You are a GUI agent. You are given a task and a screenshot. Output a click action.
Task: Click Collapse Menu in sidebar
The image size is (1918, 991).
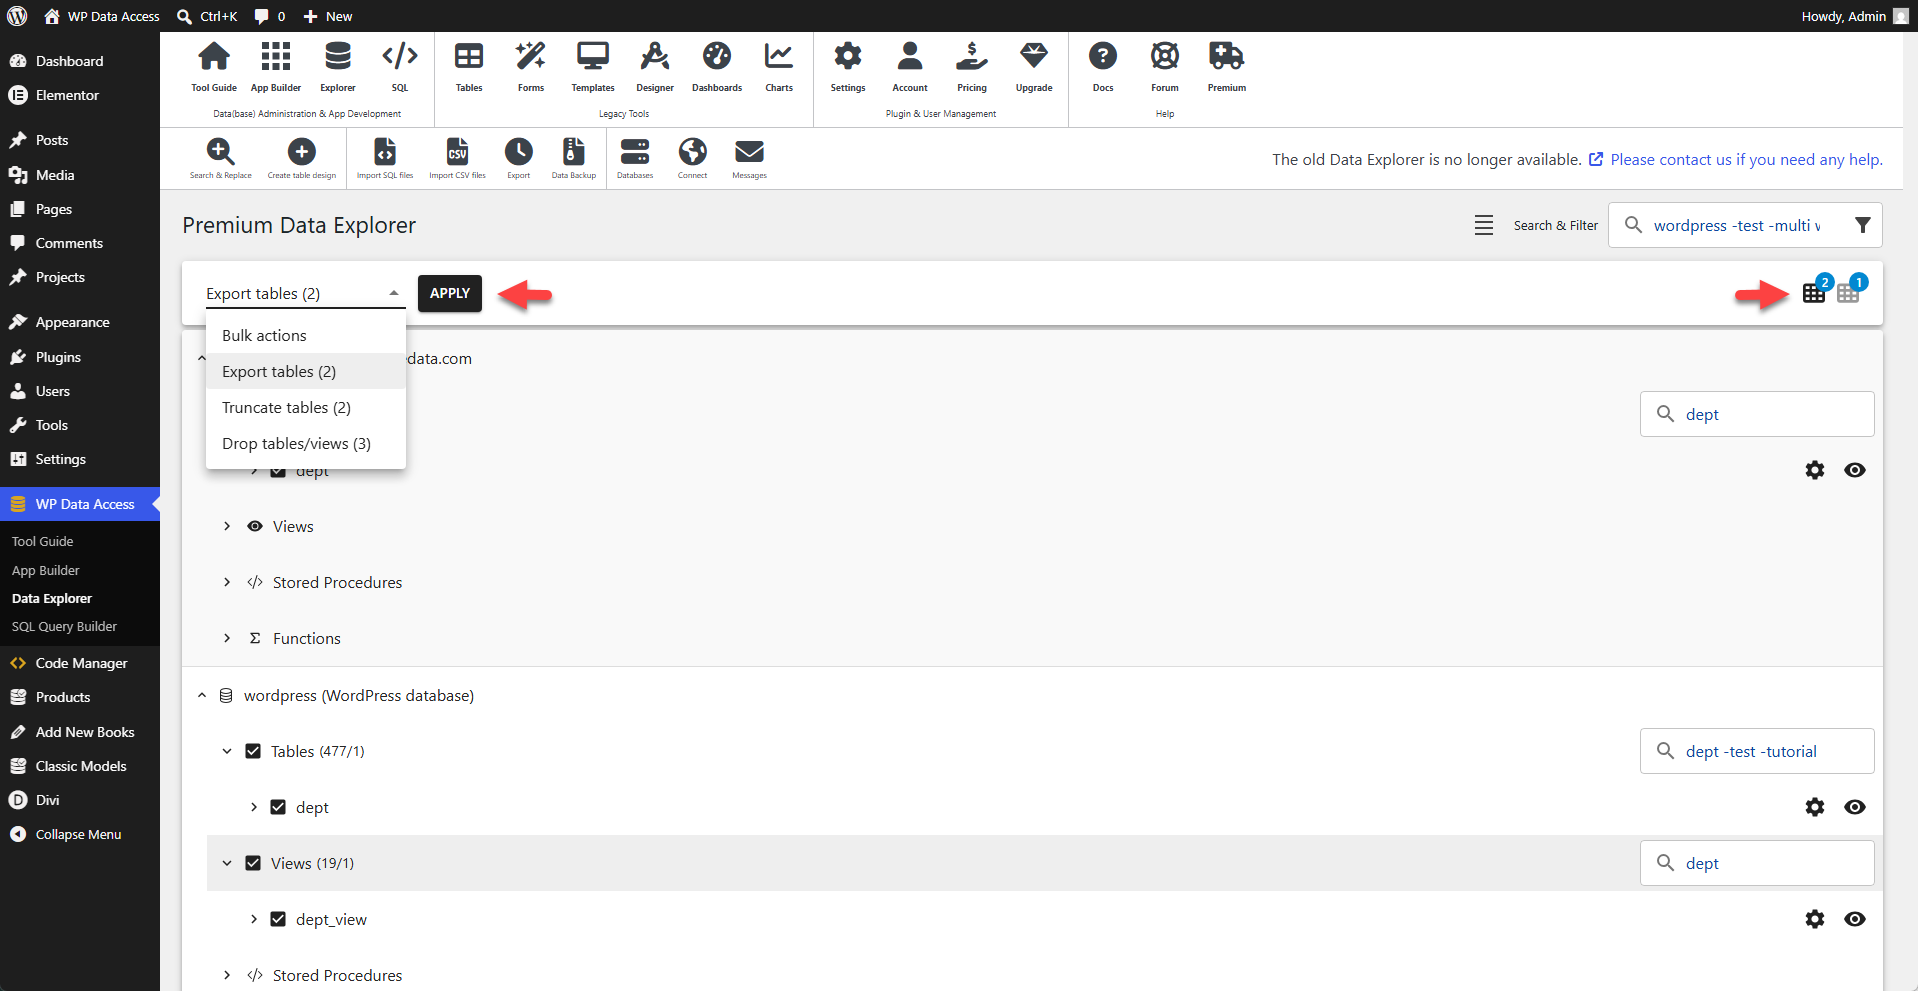78,834
